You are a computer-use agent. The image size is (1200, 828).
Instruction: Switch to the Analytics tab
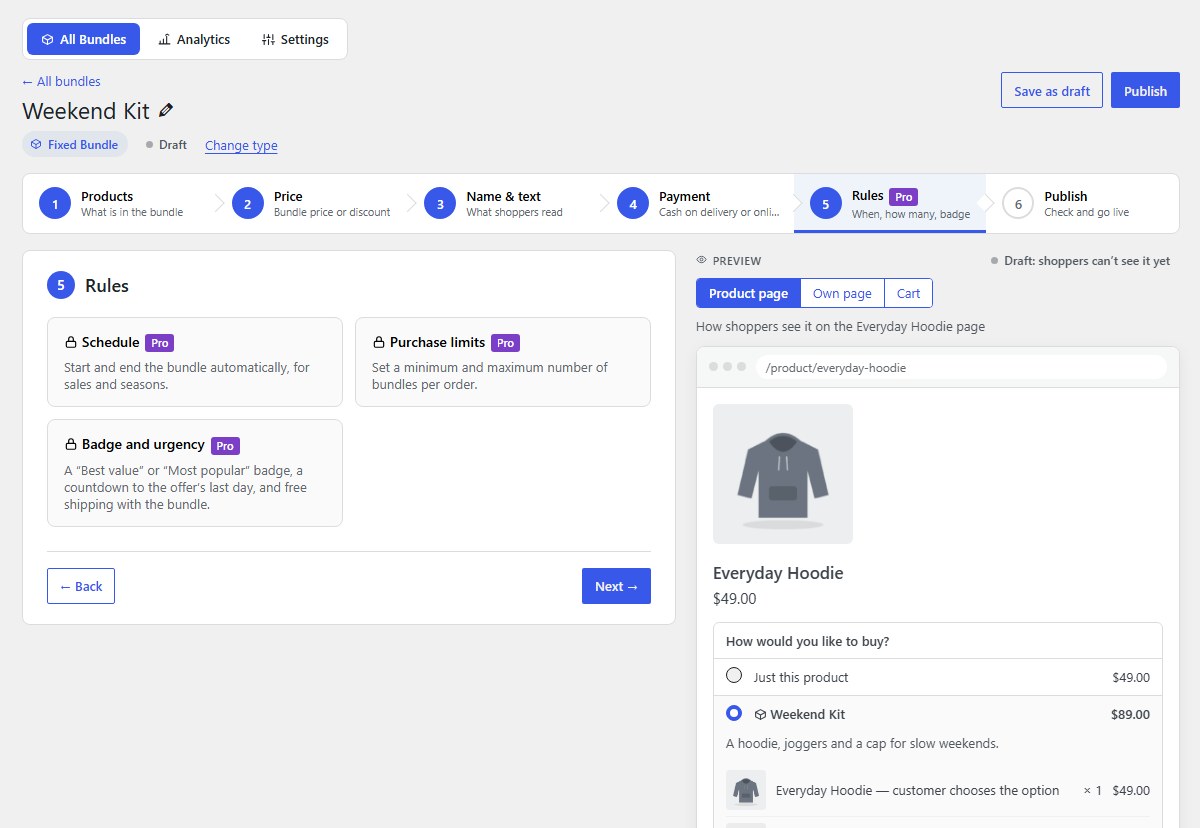point(194,39)
